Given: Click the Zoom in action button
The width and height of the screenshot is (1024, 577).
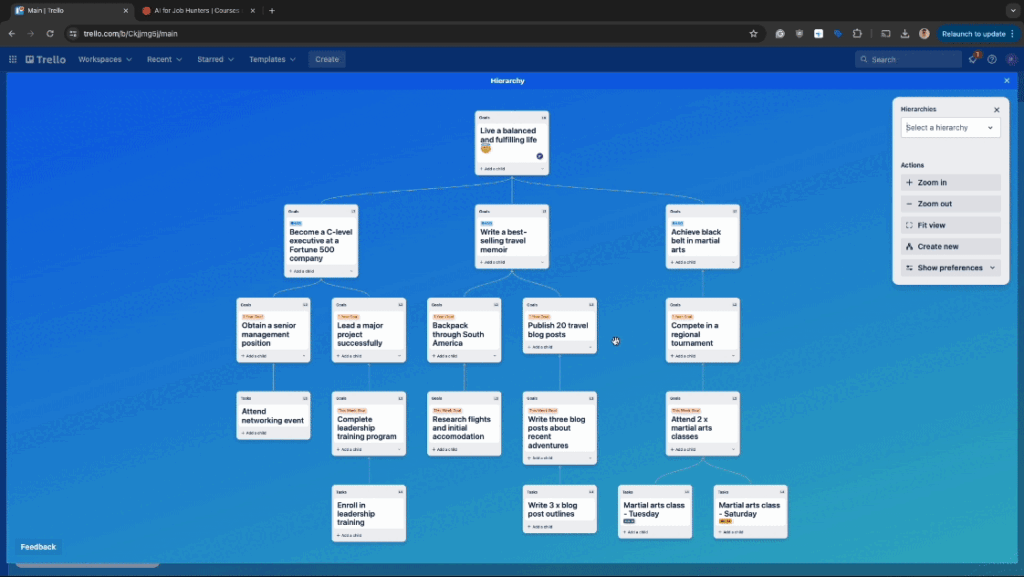Looking at the screenshot, I should pyautogui.click(x=950, y=183).
